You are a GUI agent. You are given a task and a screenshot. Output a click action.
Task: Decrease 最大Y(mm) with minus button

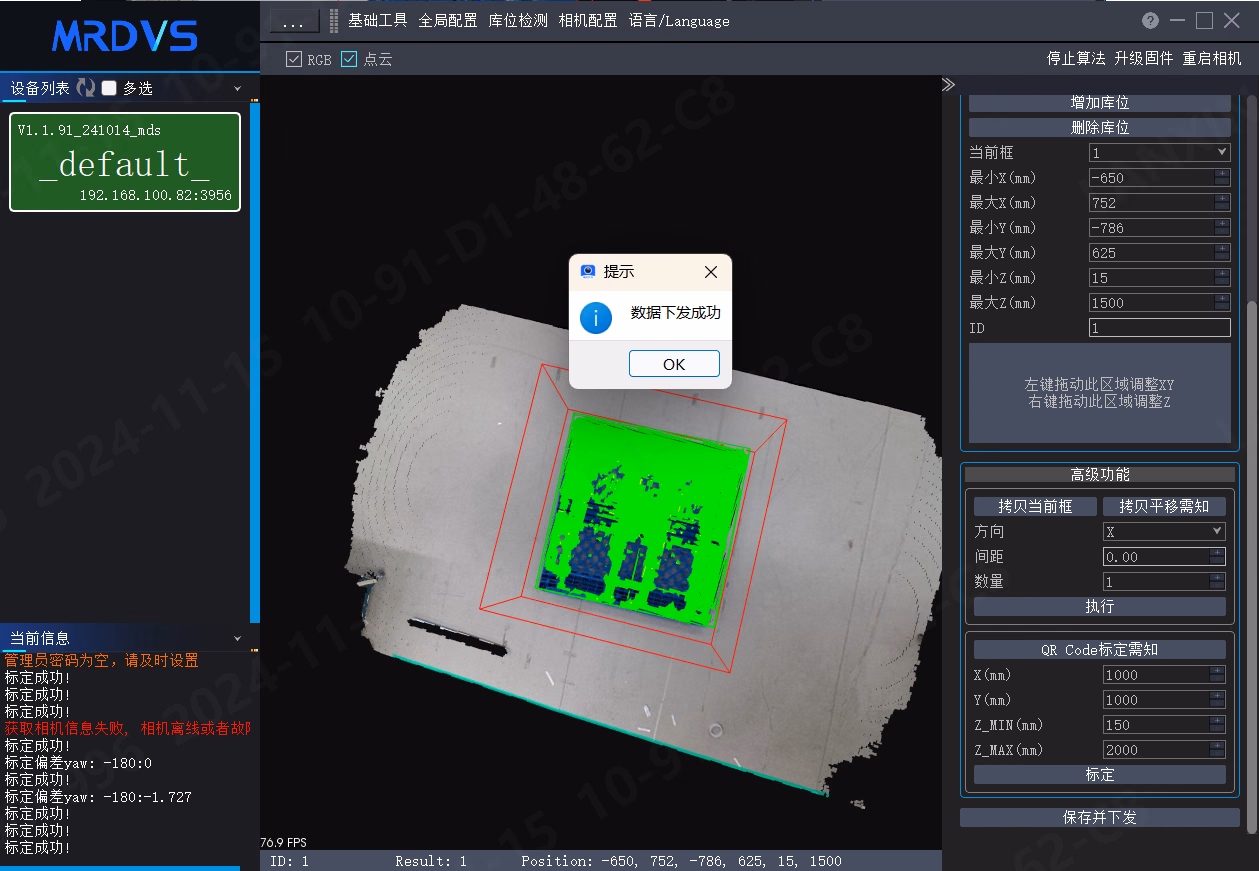[1222, 257]
